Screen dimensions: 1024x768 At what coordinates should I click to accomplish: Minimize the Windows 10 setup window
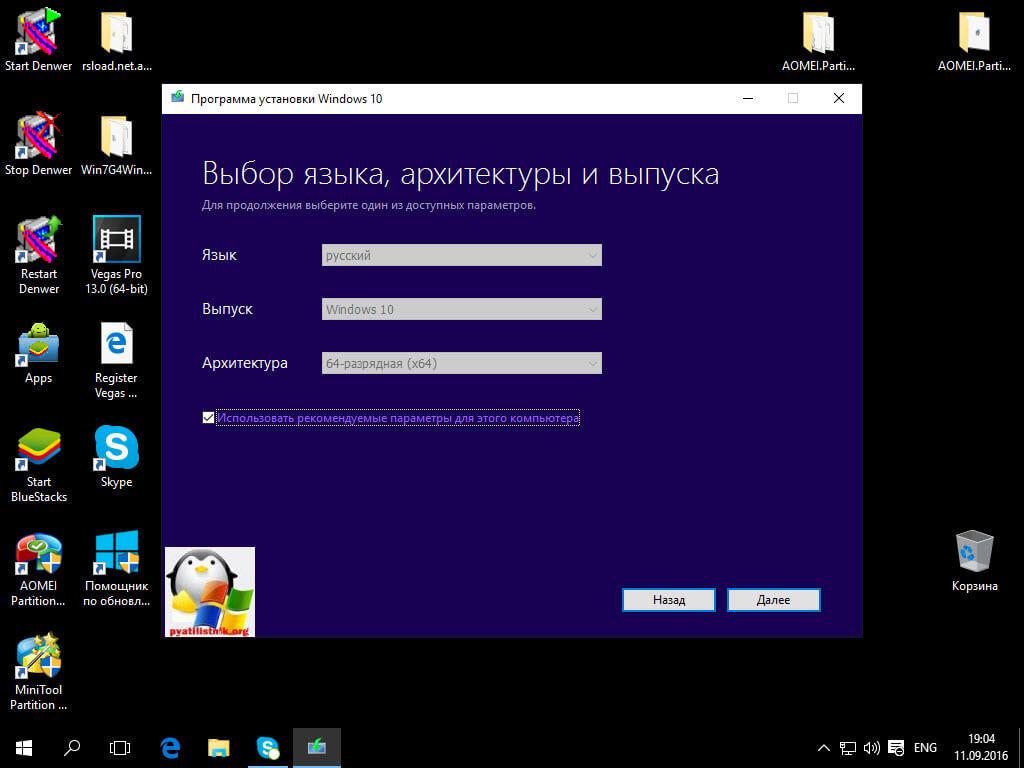tap(748, 99)
